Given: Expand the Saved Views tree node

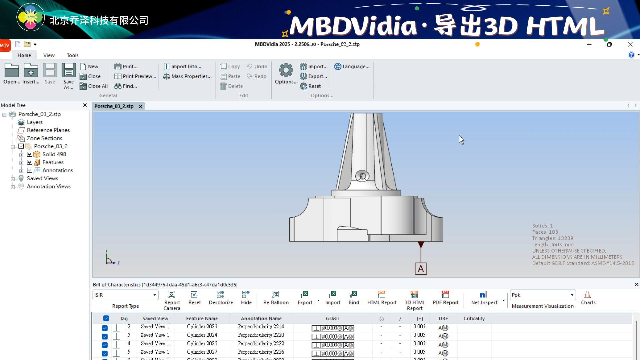Looking at the screenshot, I should [x=13, y=178].
